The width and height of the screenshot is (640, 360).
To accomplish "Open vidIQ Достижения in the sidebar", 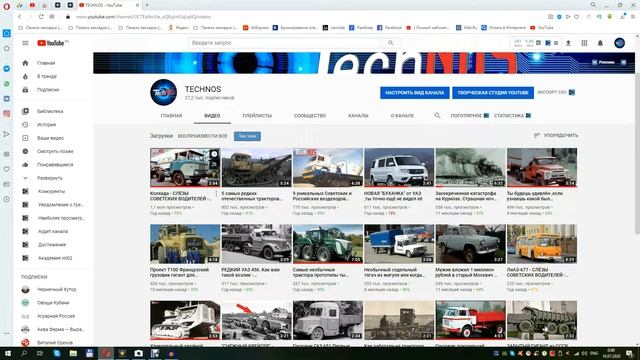I will tap(53, 244).
